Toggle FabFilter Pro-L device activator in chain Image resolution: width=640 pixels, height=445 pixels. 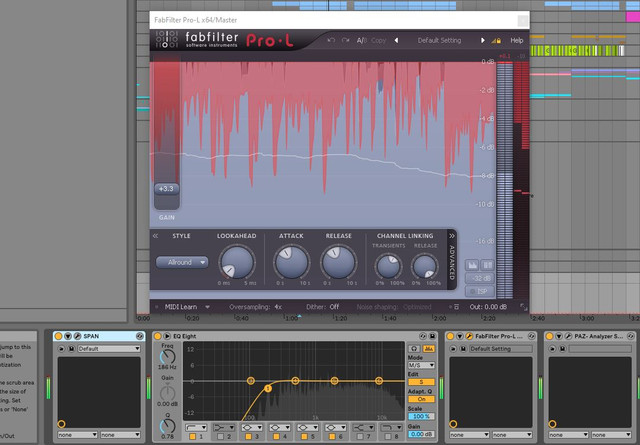450,336
